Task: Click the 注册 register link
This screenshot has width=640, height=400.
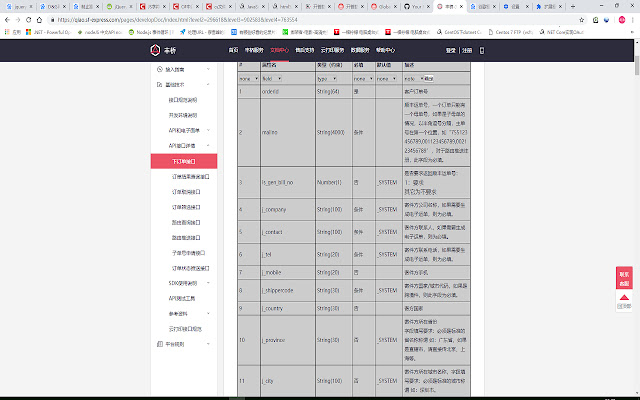Action: click(x=467, y=50)
